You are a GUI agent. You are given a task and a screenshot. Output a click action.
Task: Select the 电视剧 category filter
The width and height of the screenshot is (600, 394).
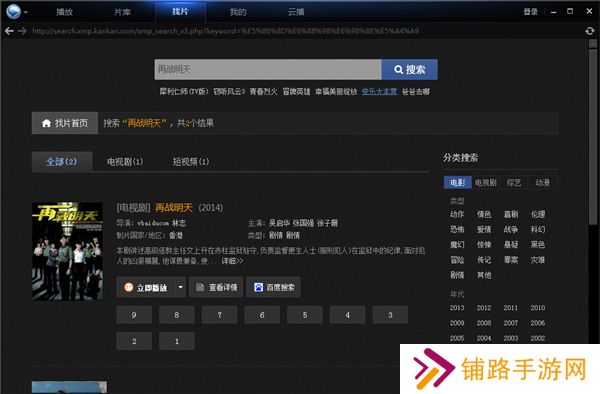[486, 183]
